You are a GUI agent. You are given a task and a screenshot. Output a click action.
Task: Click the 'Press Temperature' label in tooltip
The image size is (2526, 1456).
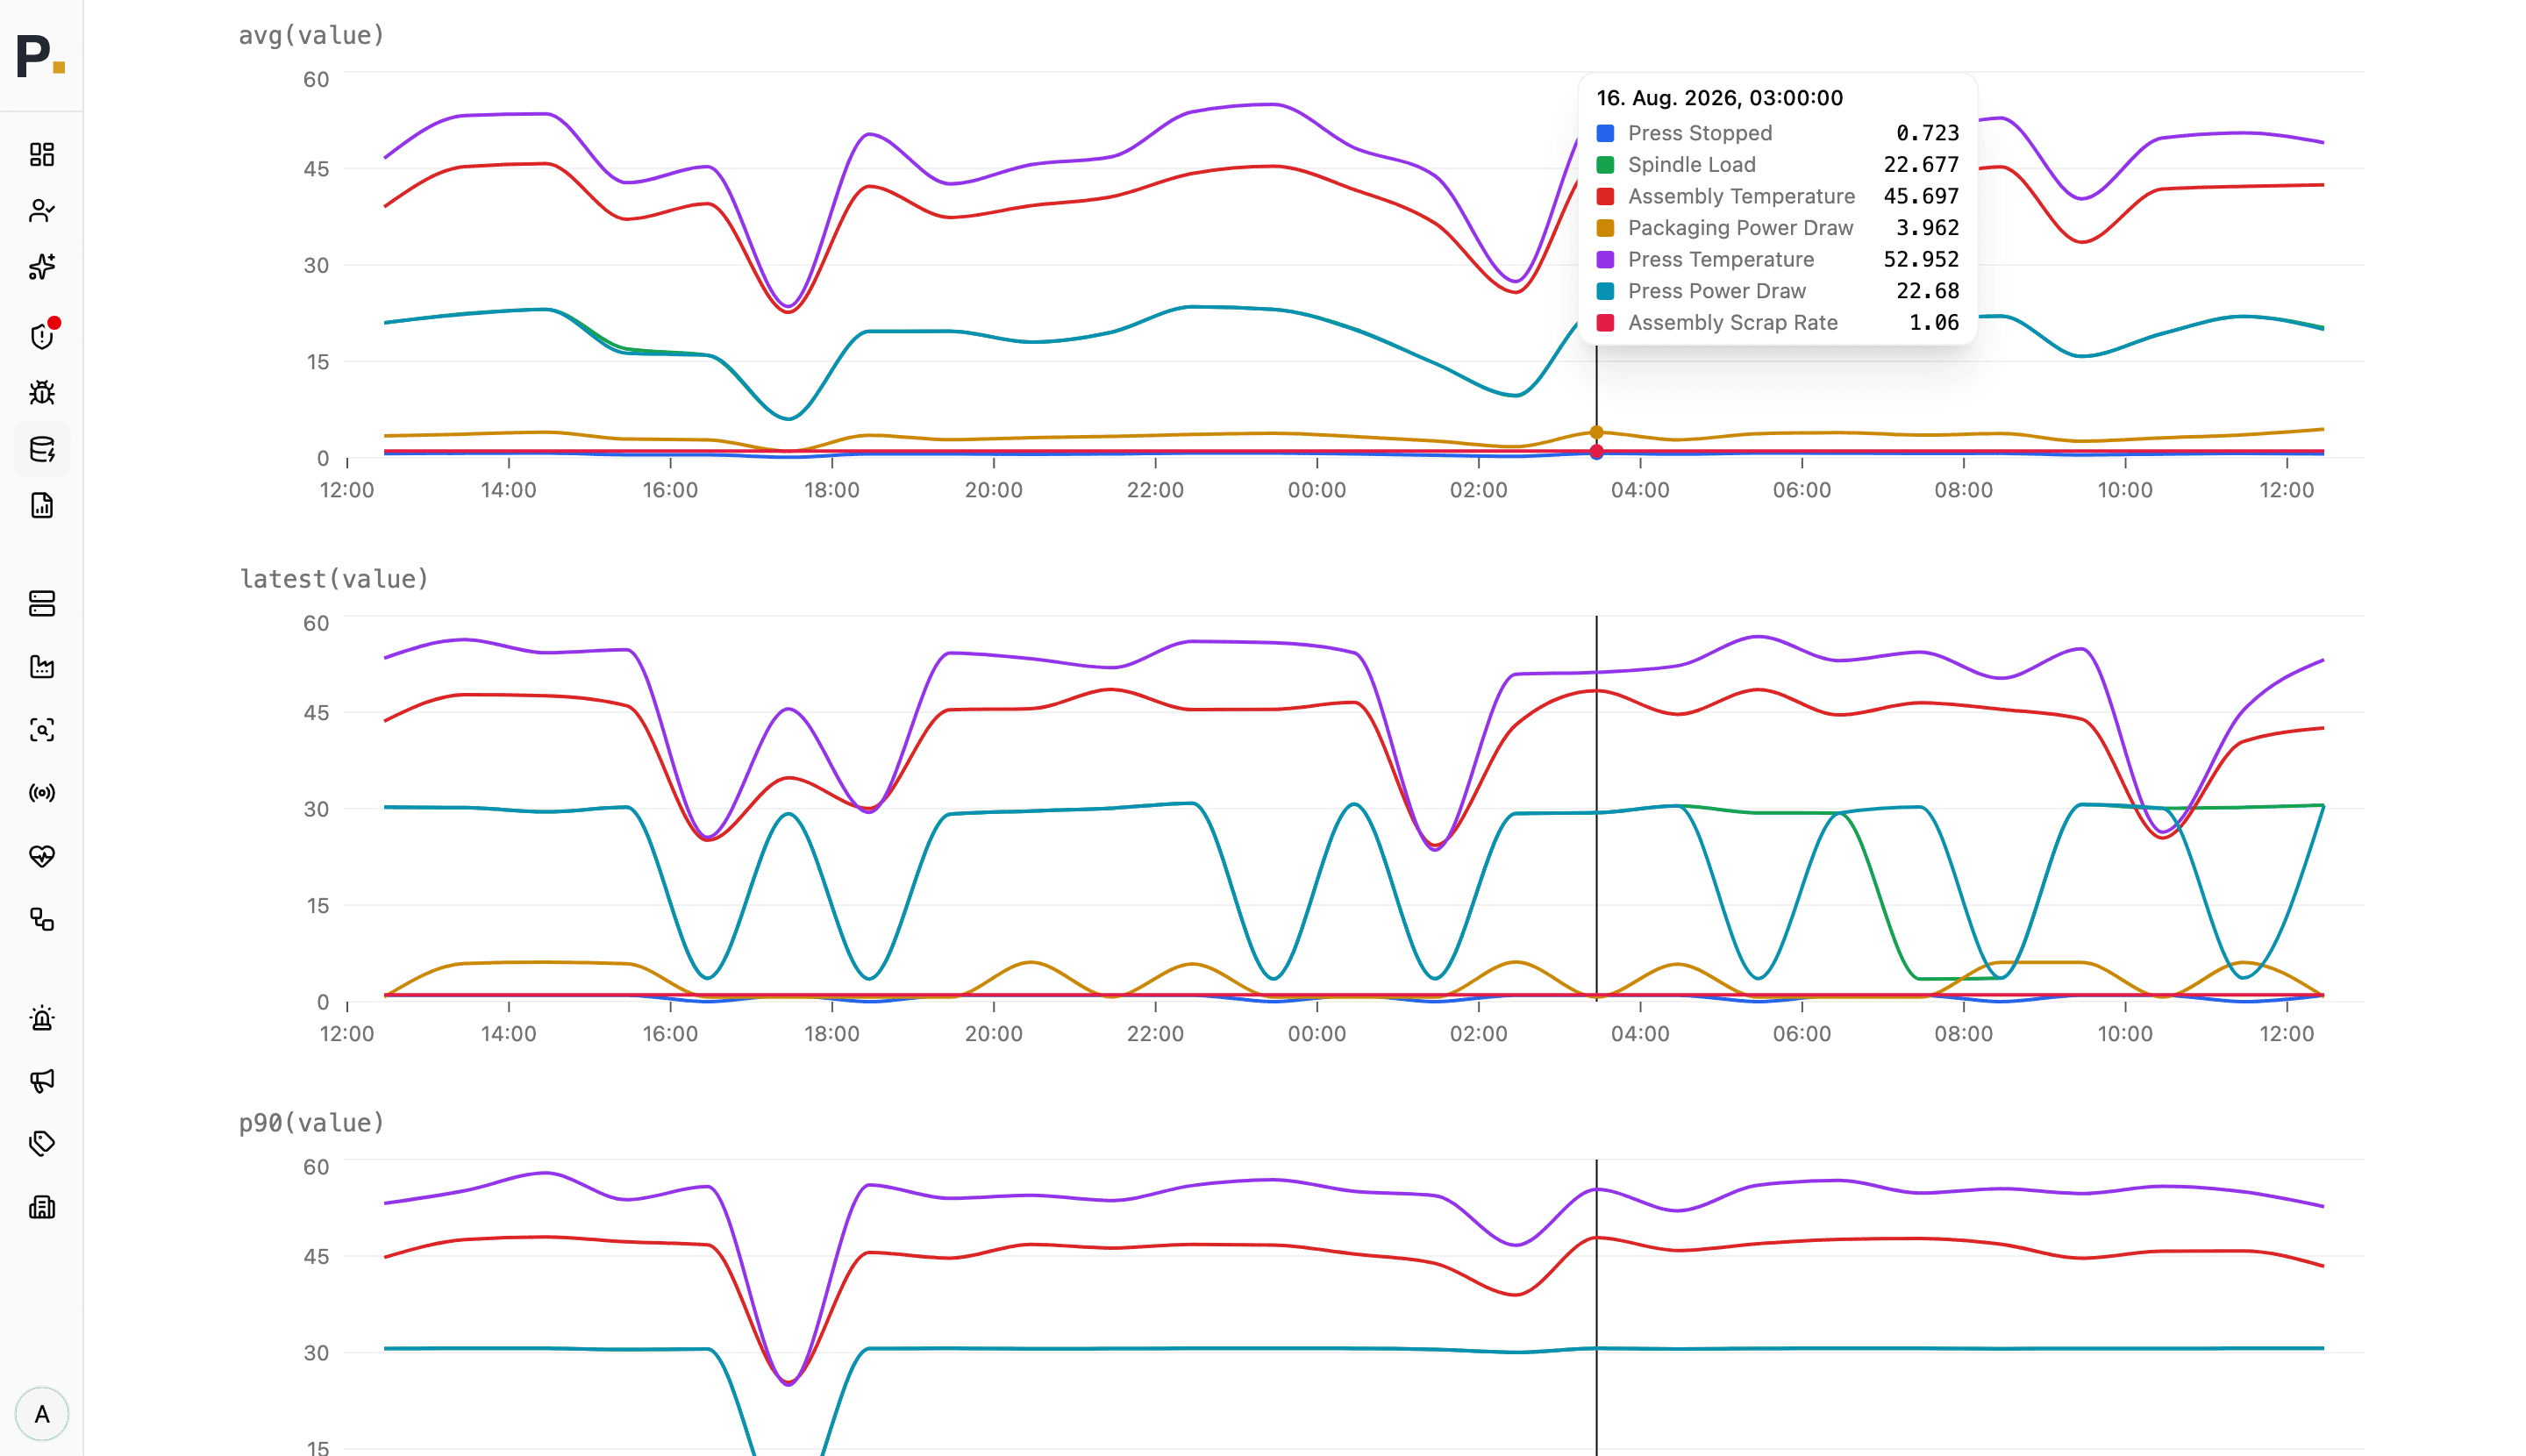tap(1721, 260)
